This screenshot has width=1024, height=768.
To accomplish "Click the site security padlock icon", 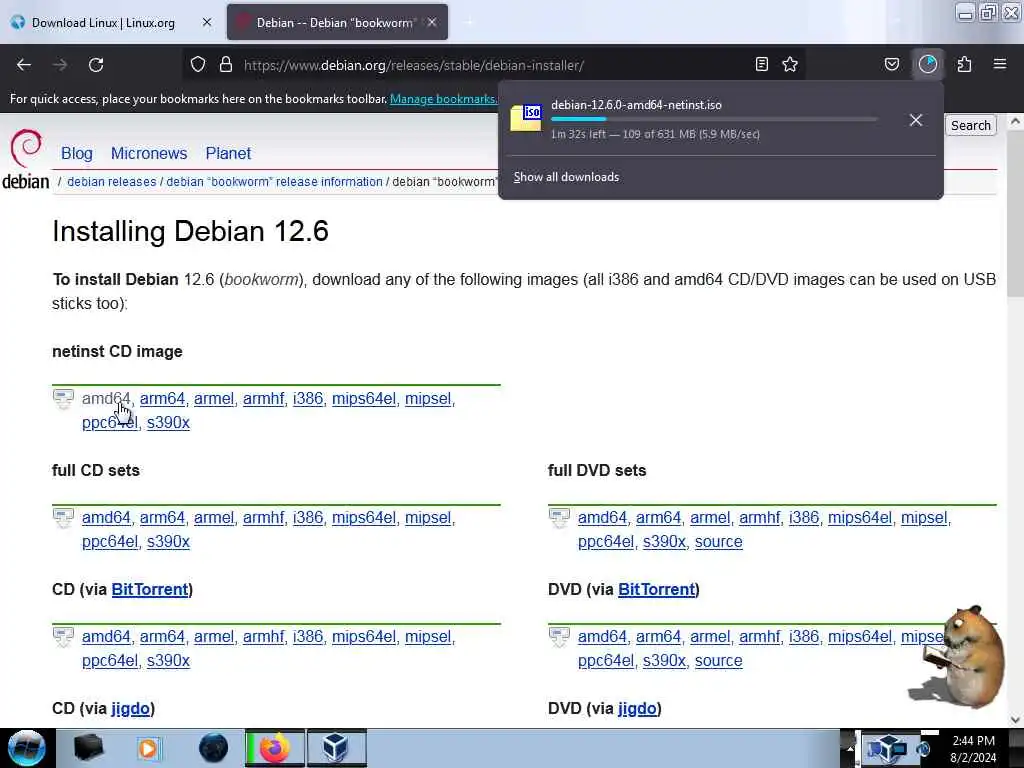I will coord(226,65).
